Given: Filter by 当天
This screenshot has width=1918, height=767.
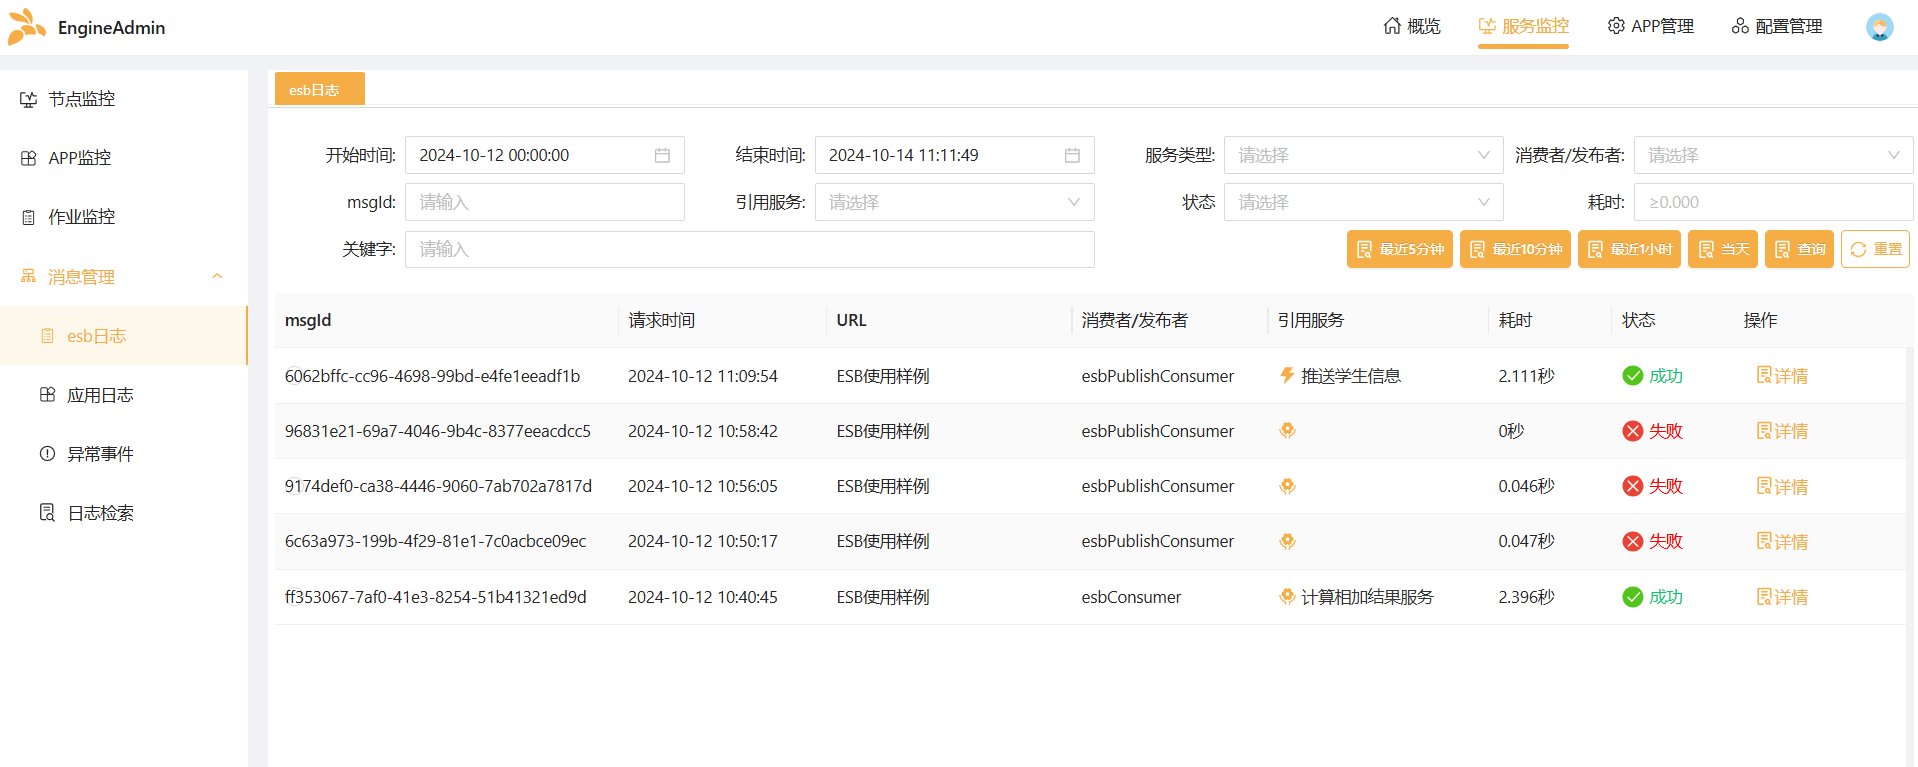Looking at the screenshot, I should click(x=1722, y=249).
